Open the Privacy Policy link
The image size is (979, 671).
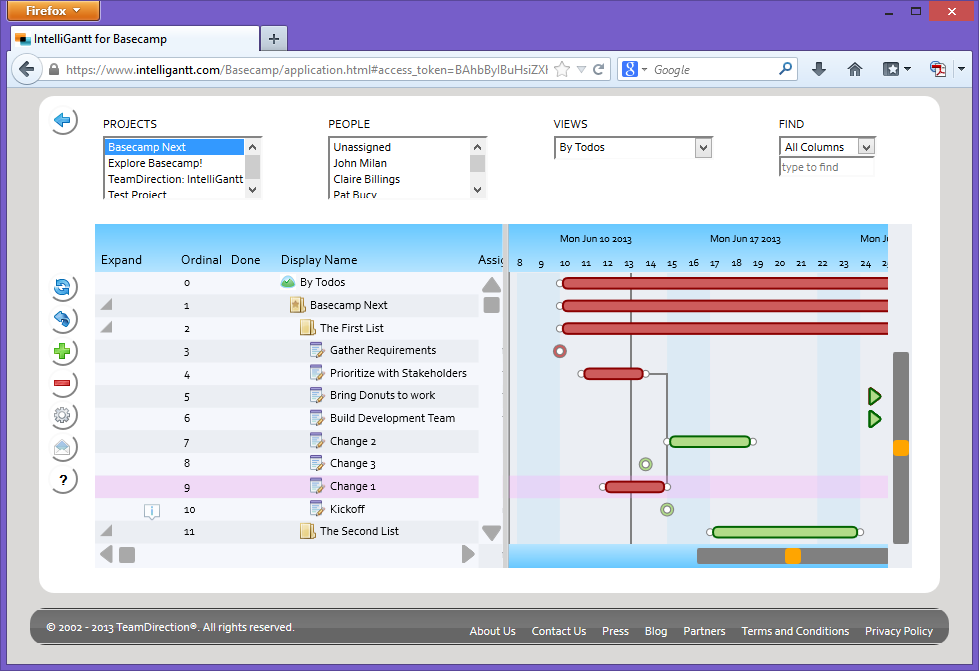[x=898, y=631]
